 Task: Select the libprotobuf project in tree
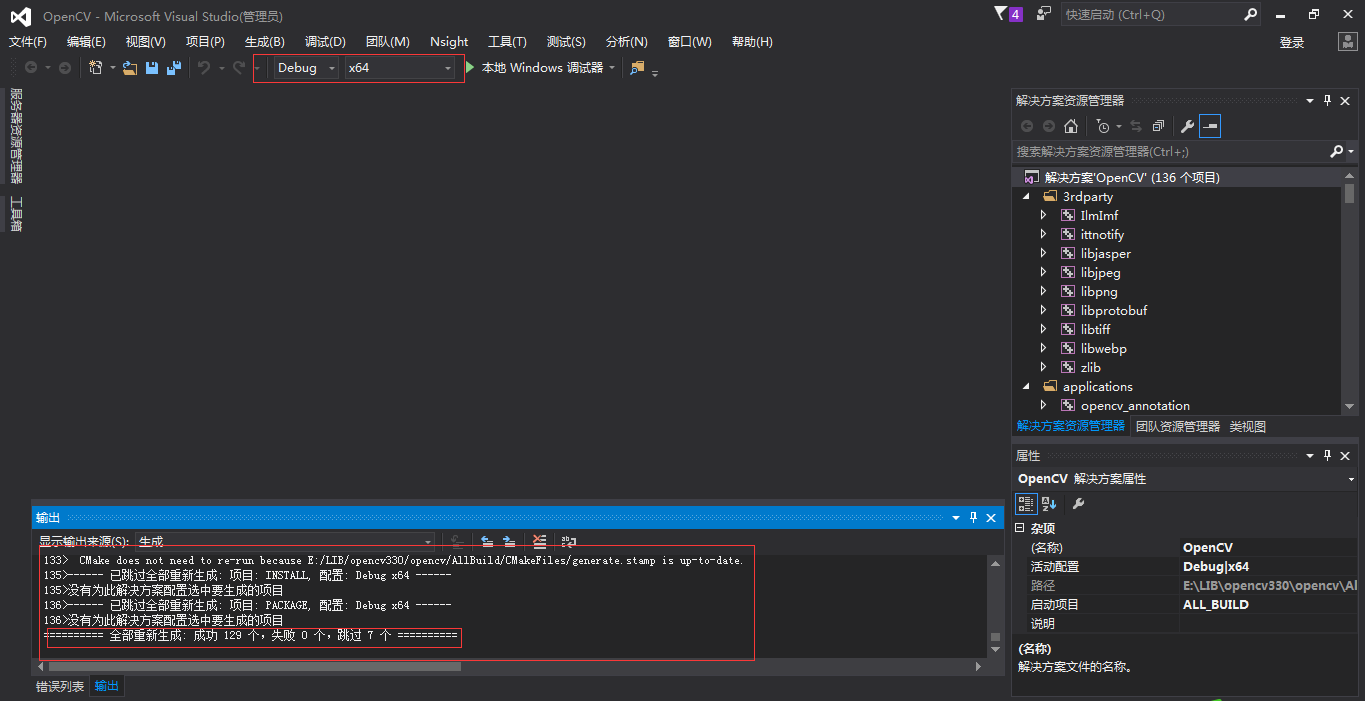[x=1113, y=311]
